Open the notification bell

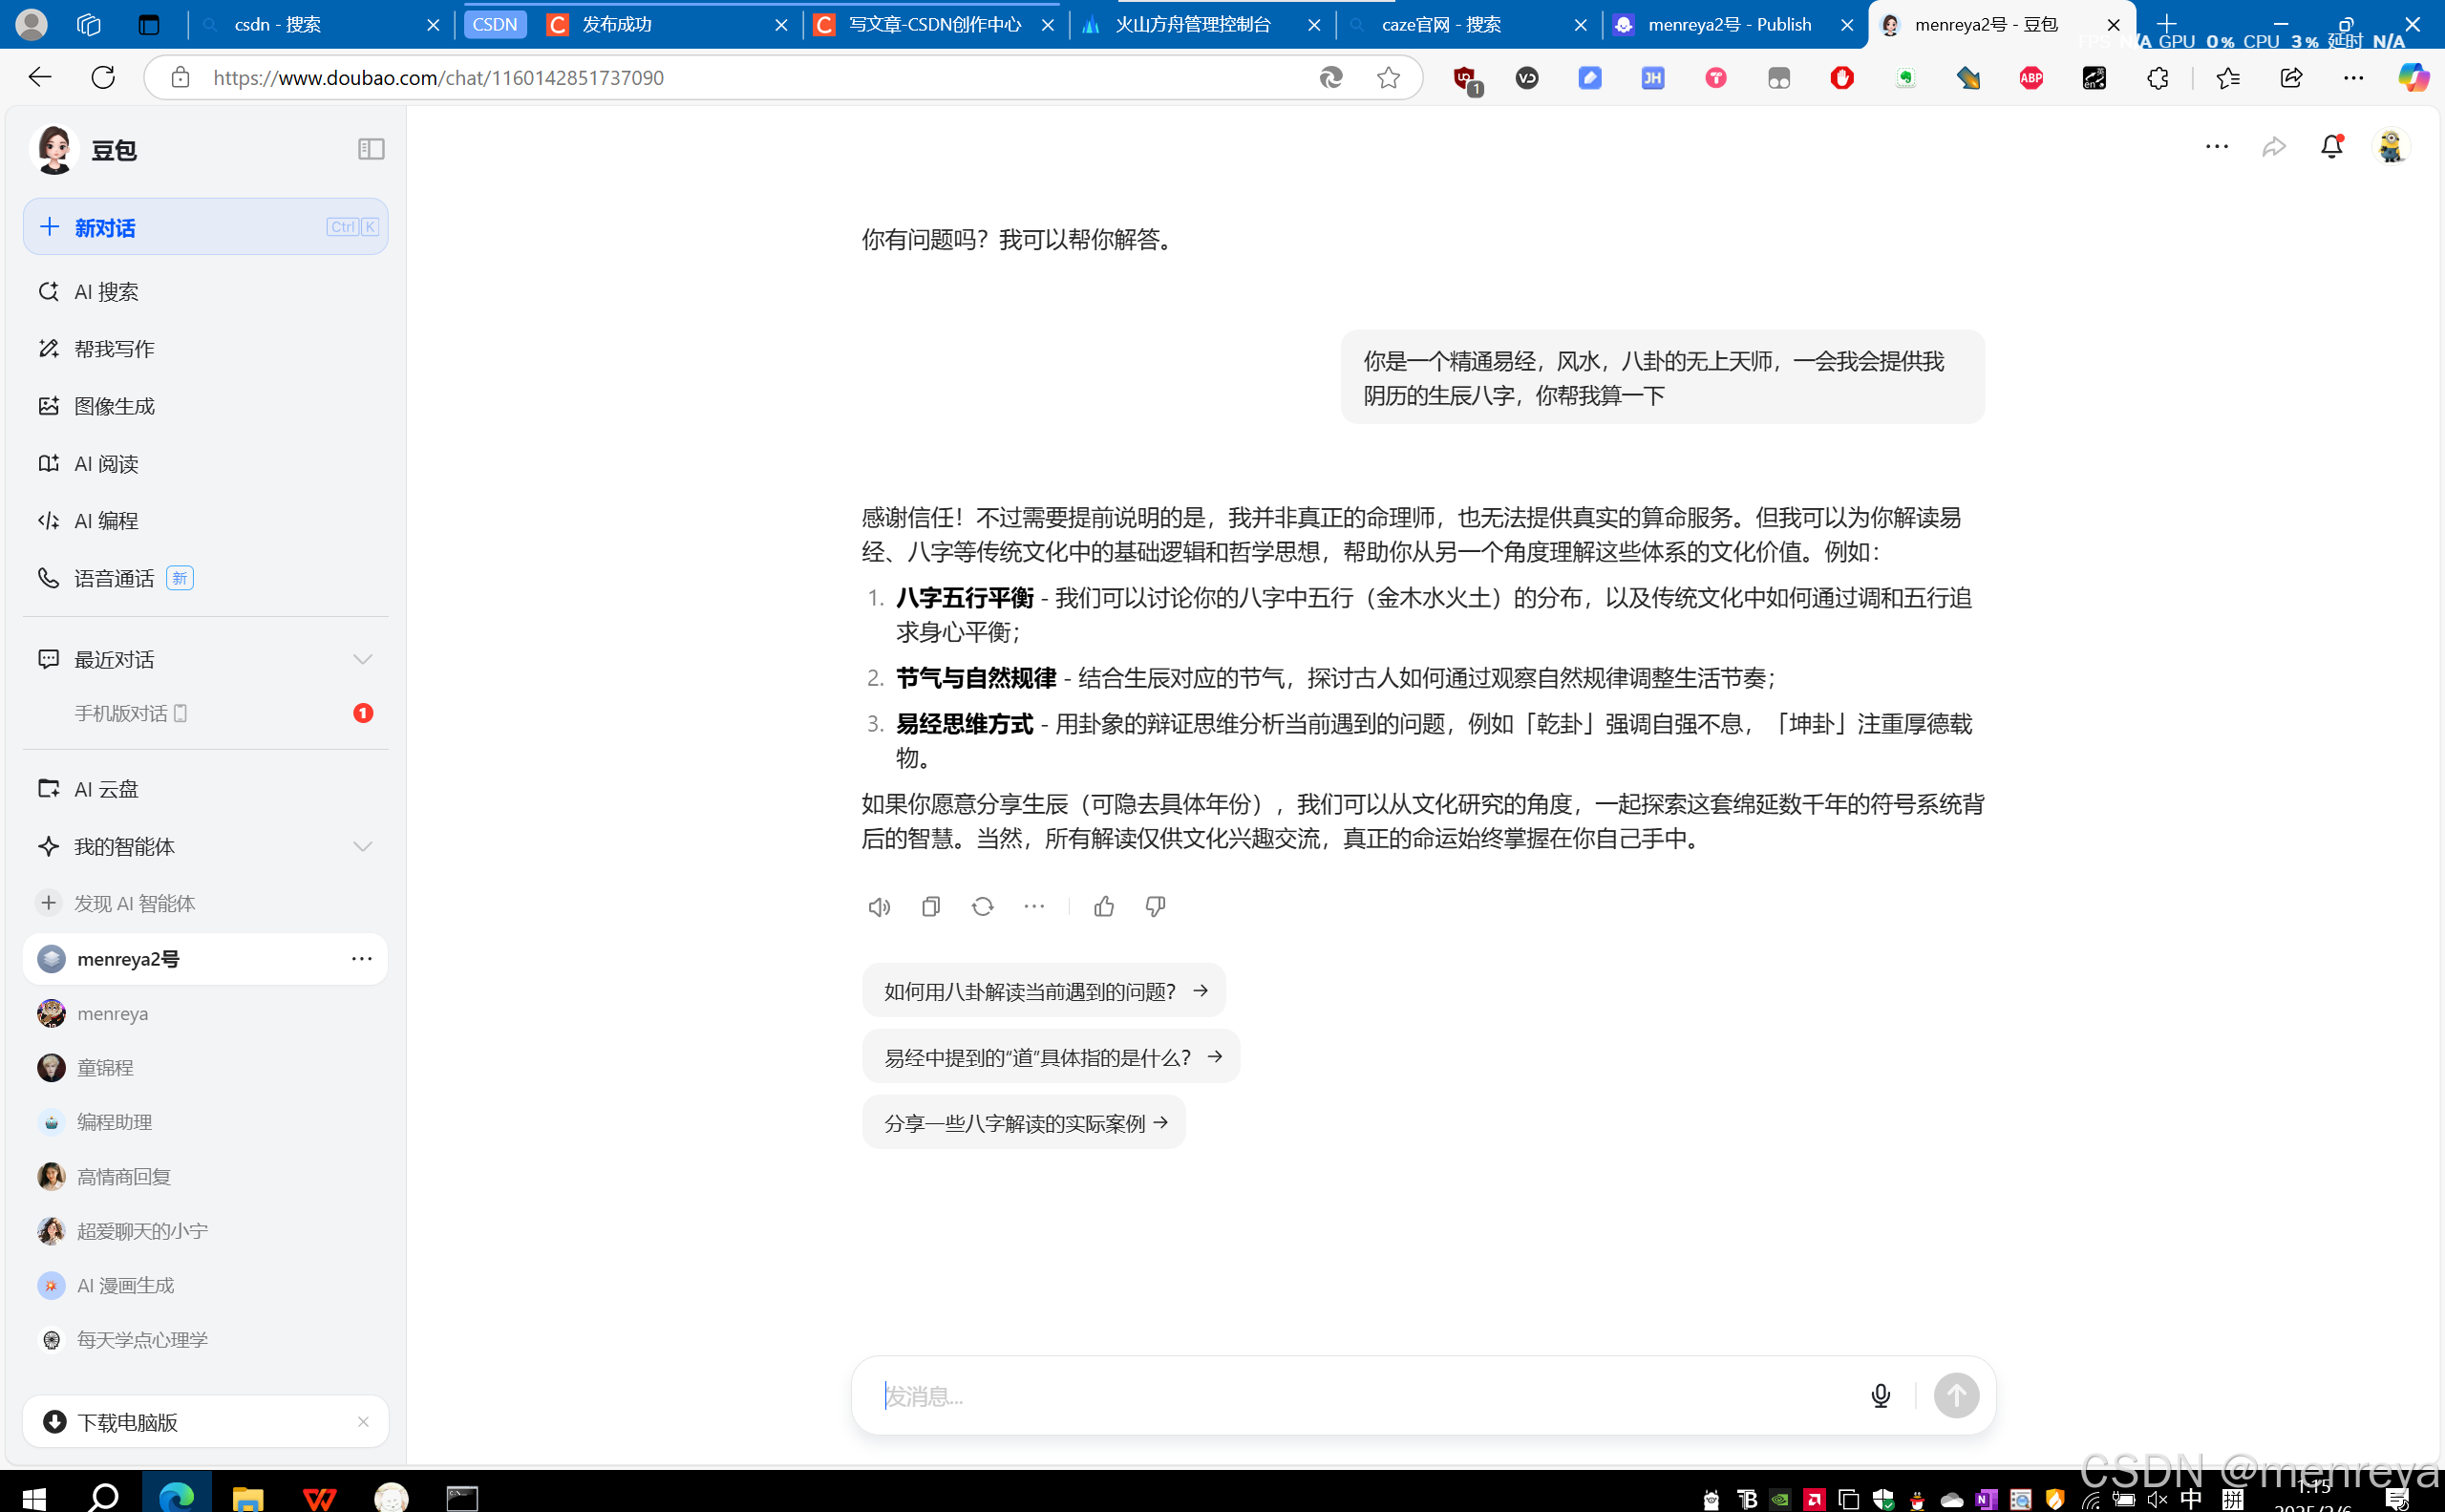click(2331, 147)
